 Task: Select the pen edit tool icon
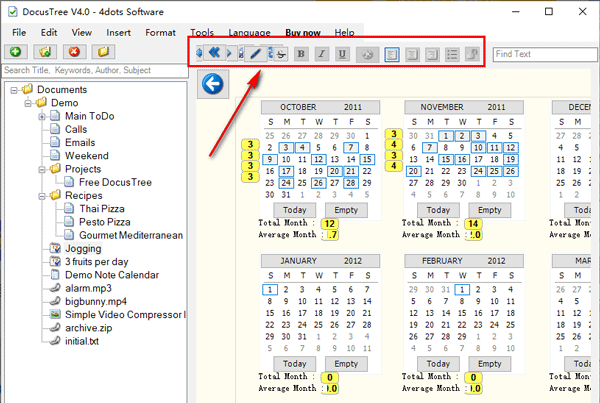point(255,54)
